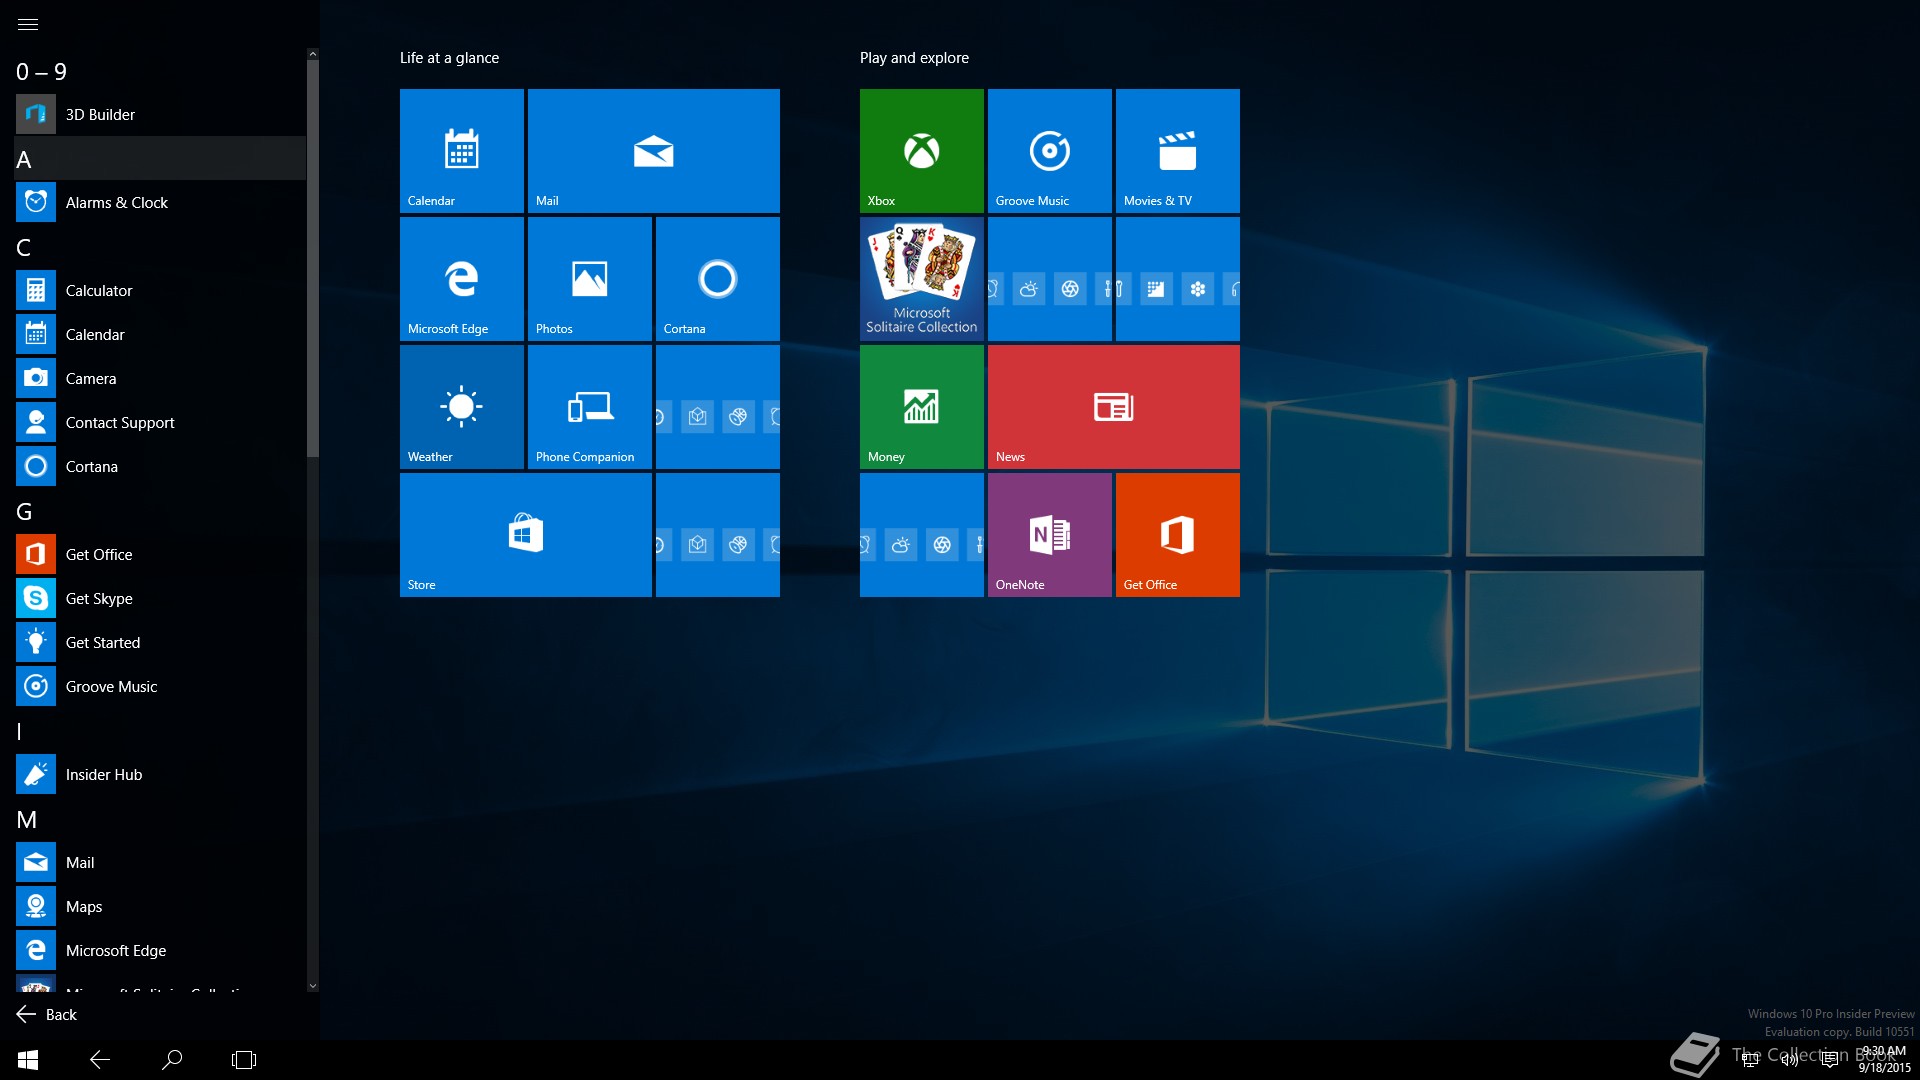Launch the Camera app
The width and height of the screenshot is (1920, 1080).
161,378
